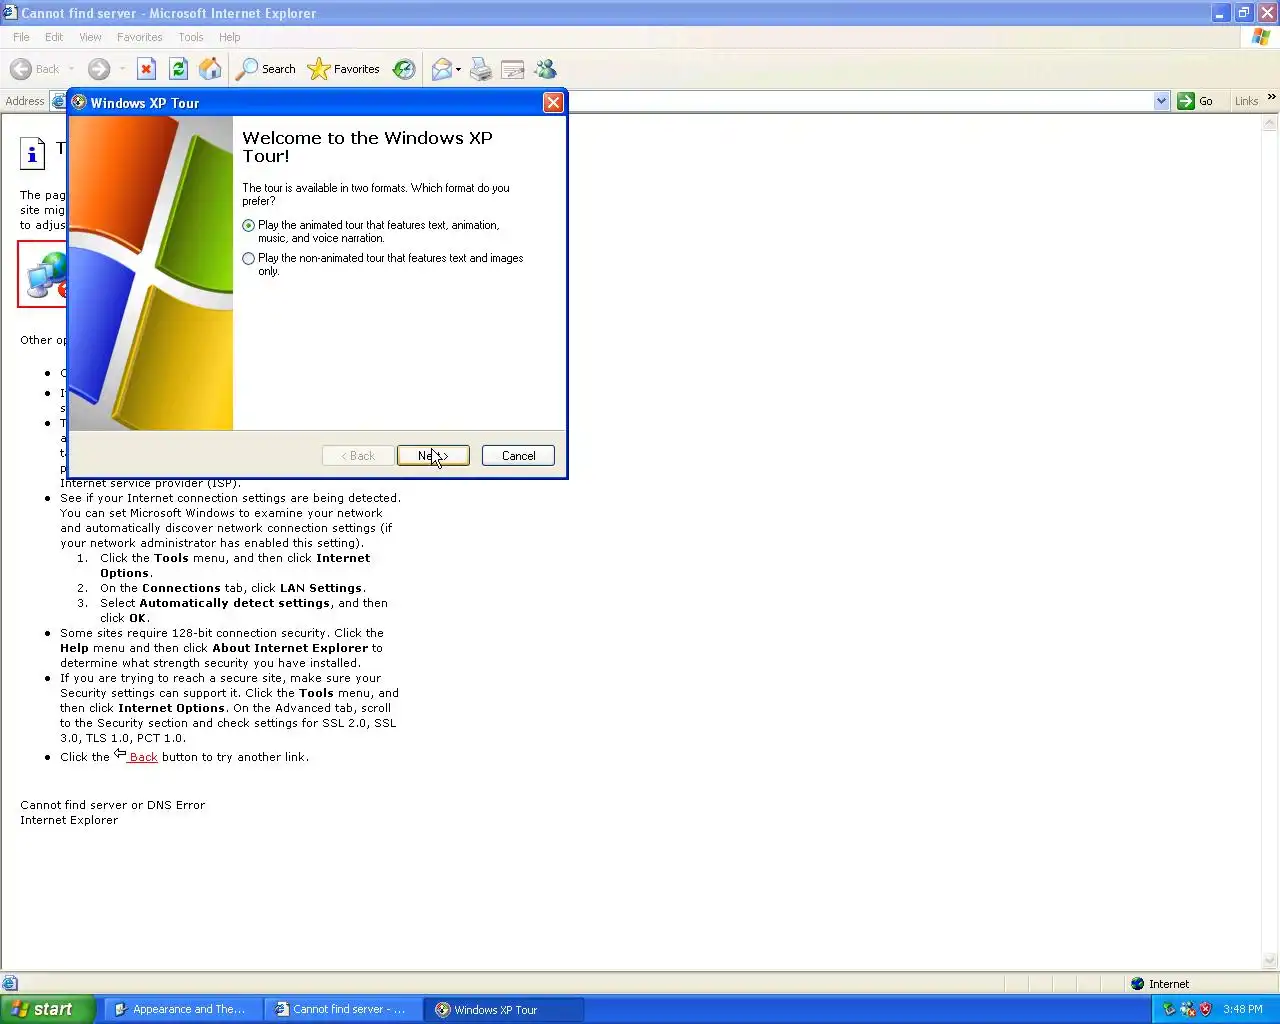Cancel the Windows XP Tour dialog
1280x1024 pixels.
tap(518, 456)
